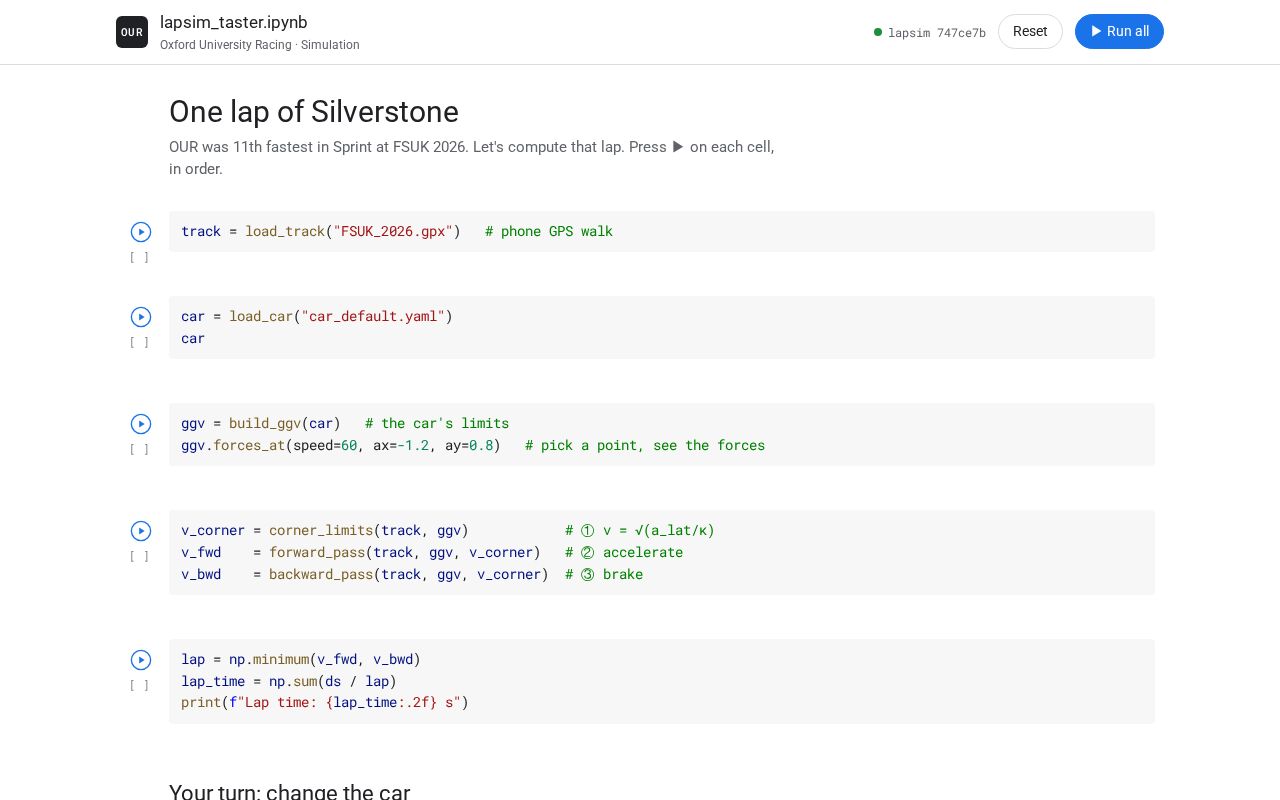Run the load_track cell
The image size is (1280, 800).
141,232
